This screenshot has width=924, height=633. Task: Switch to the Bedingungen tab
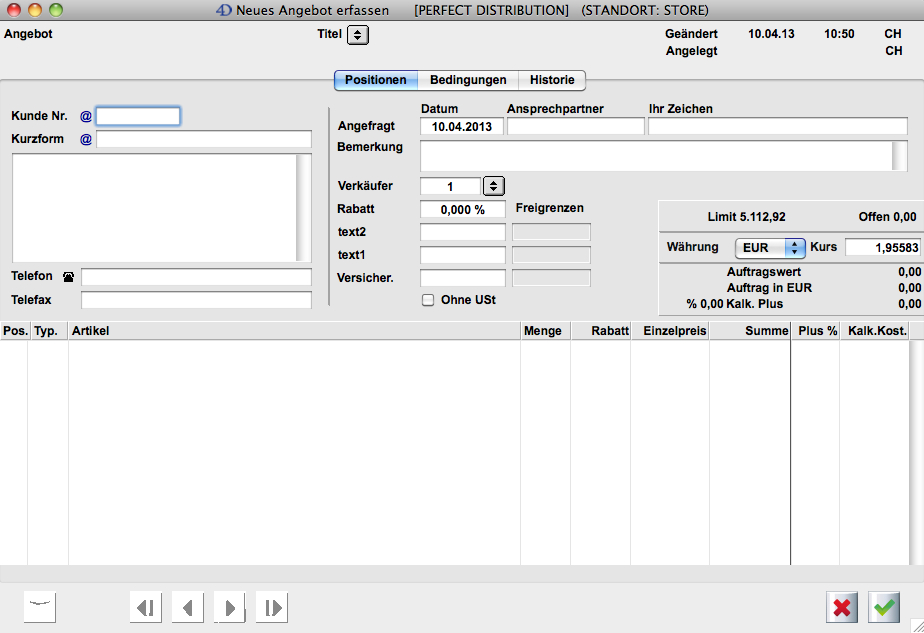point(468,80)
